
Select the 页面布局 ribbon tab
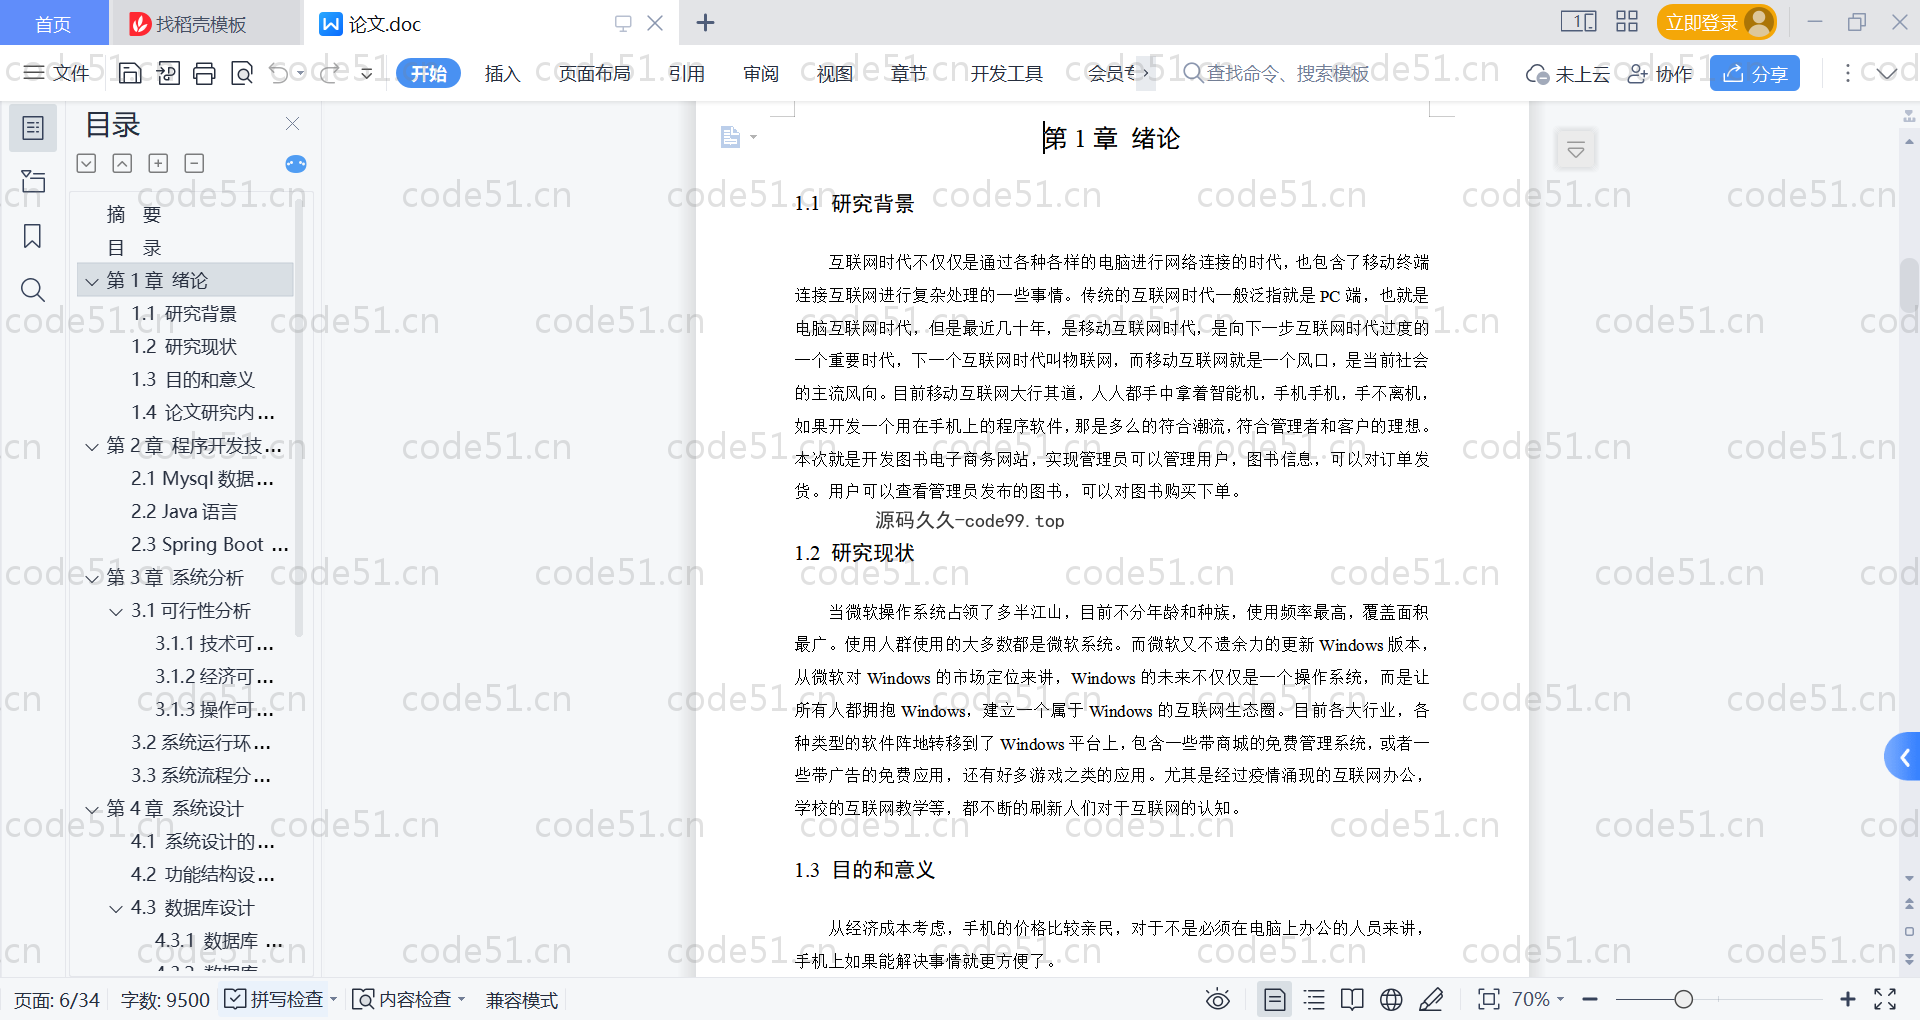coord(594,73)
